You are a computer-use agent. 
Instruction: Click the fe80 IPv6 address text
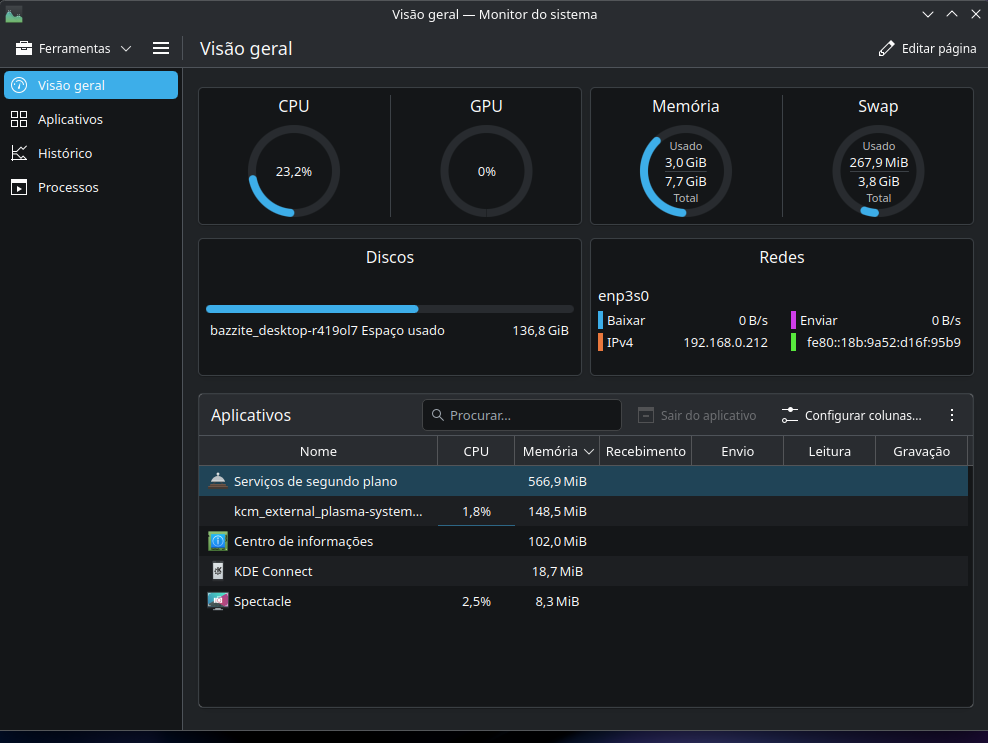coord(883,343)
